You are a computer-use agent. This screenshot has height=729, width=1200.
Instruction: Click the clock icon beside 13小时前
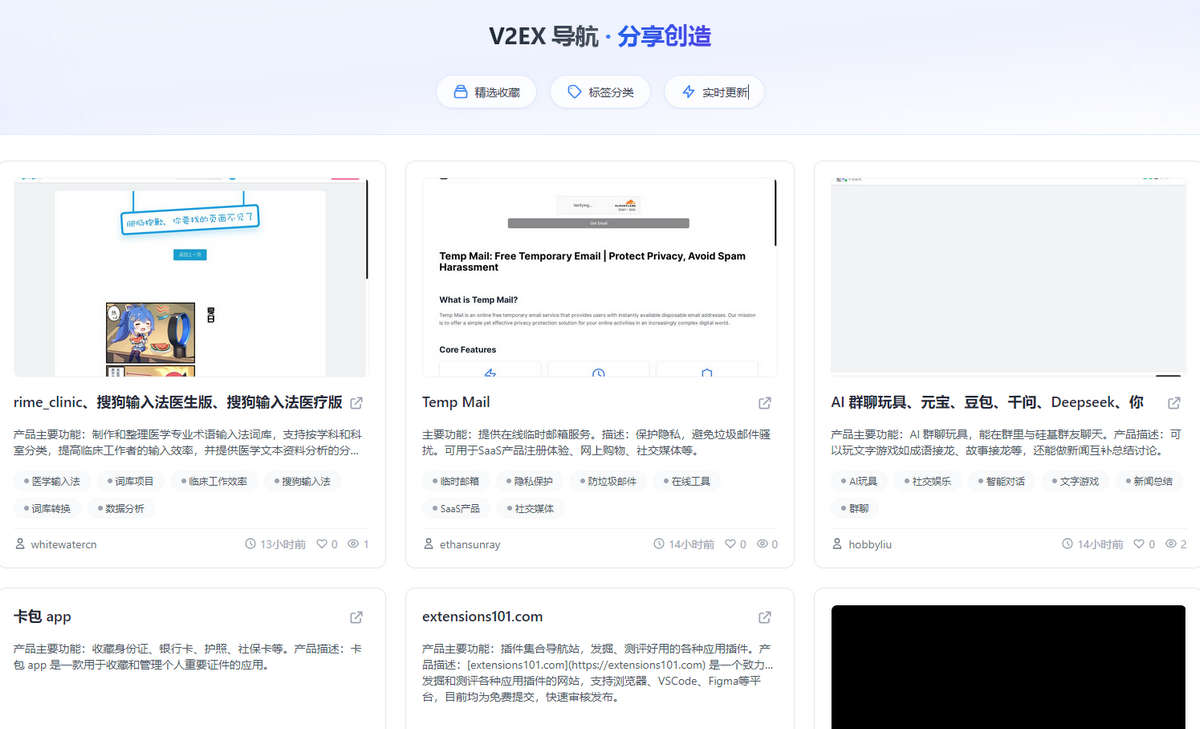tap(250, 544)
